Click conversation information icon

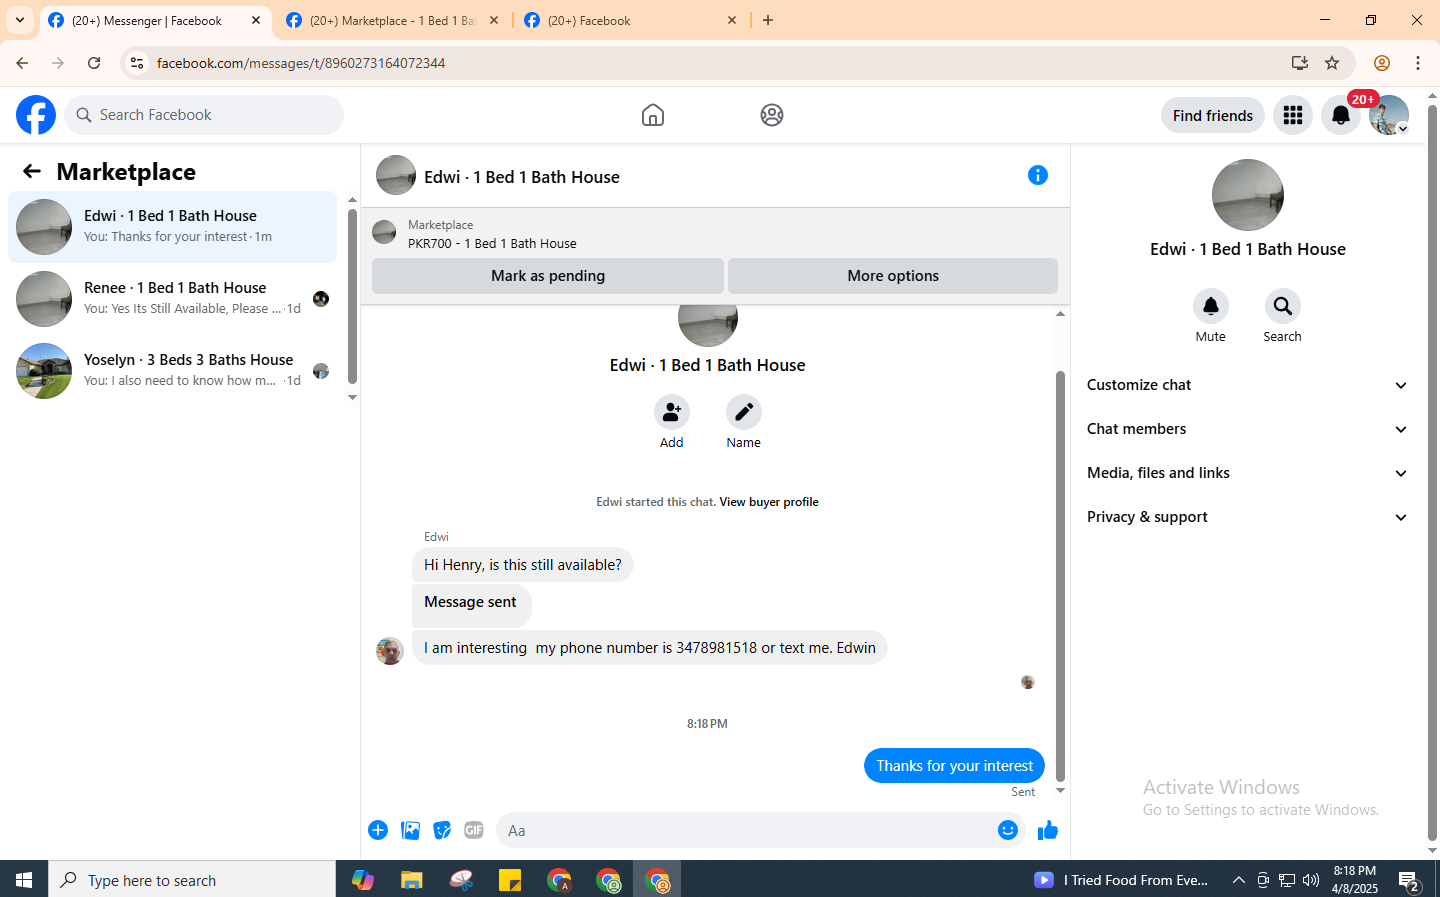tap(1038, 175)
